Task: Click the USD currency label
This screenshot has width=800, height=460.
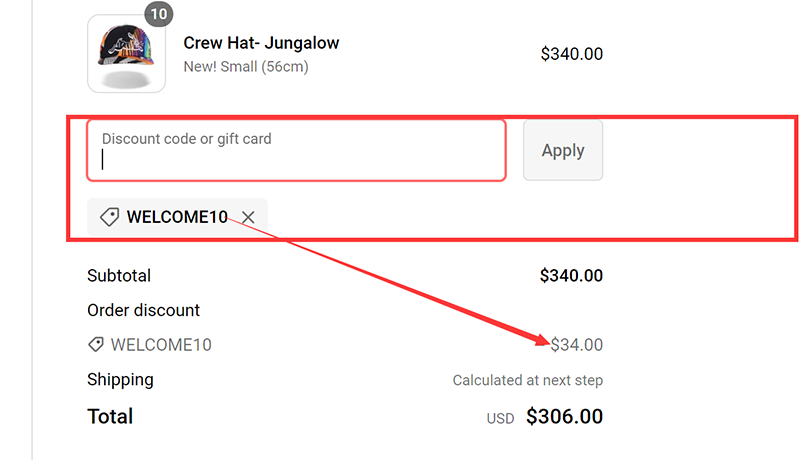Action: coord(501,418)
